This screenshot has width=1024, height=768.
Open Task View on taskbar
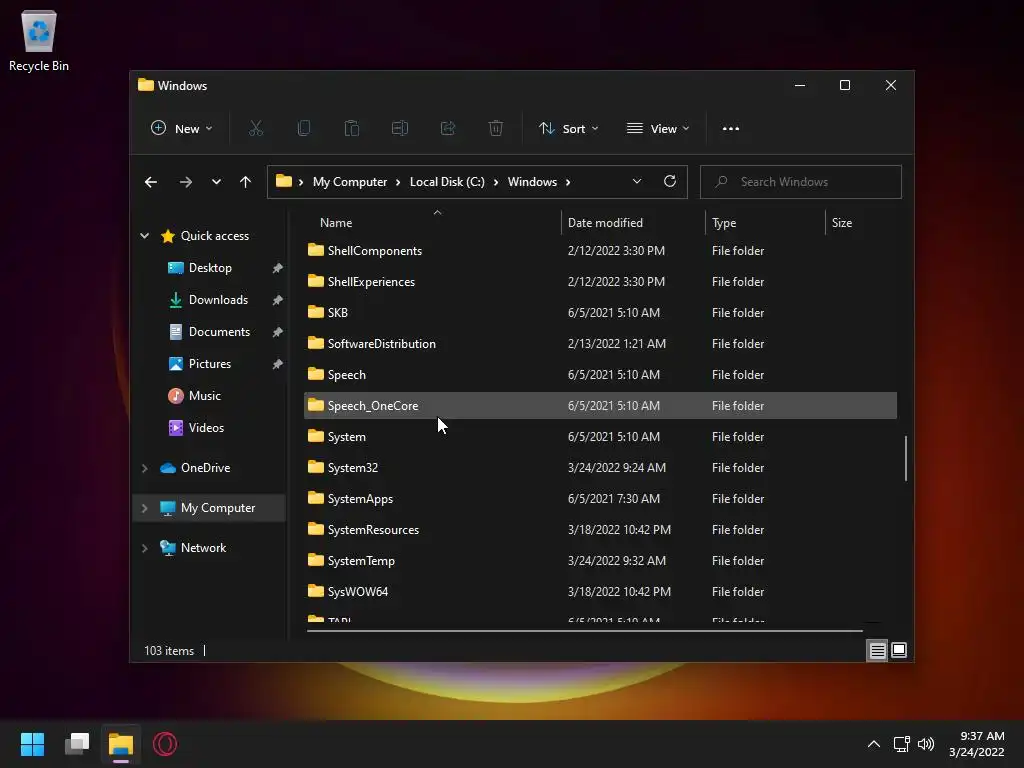click(x=77, y=744)
